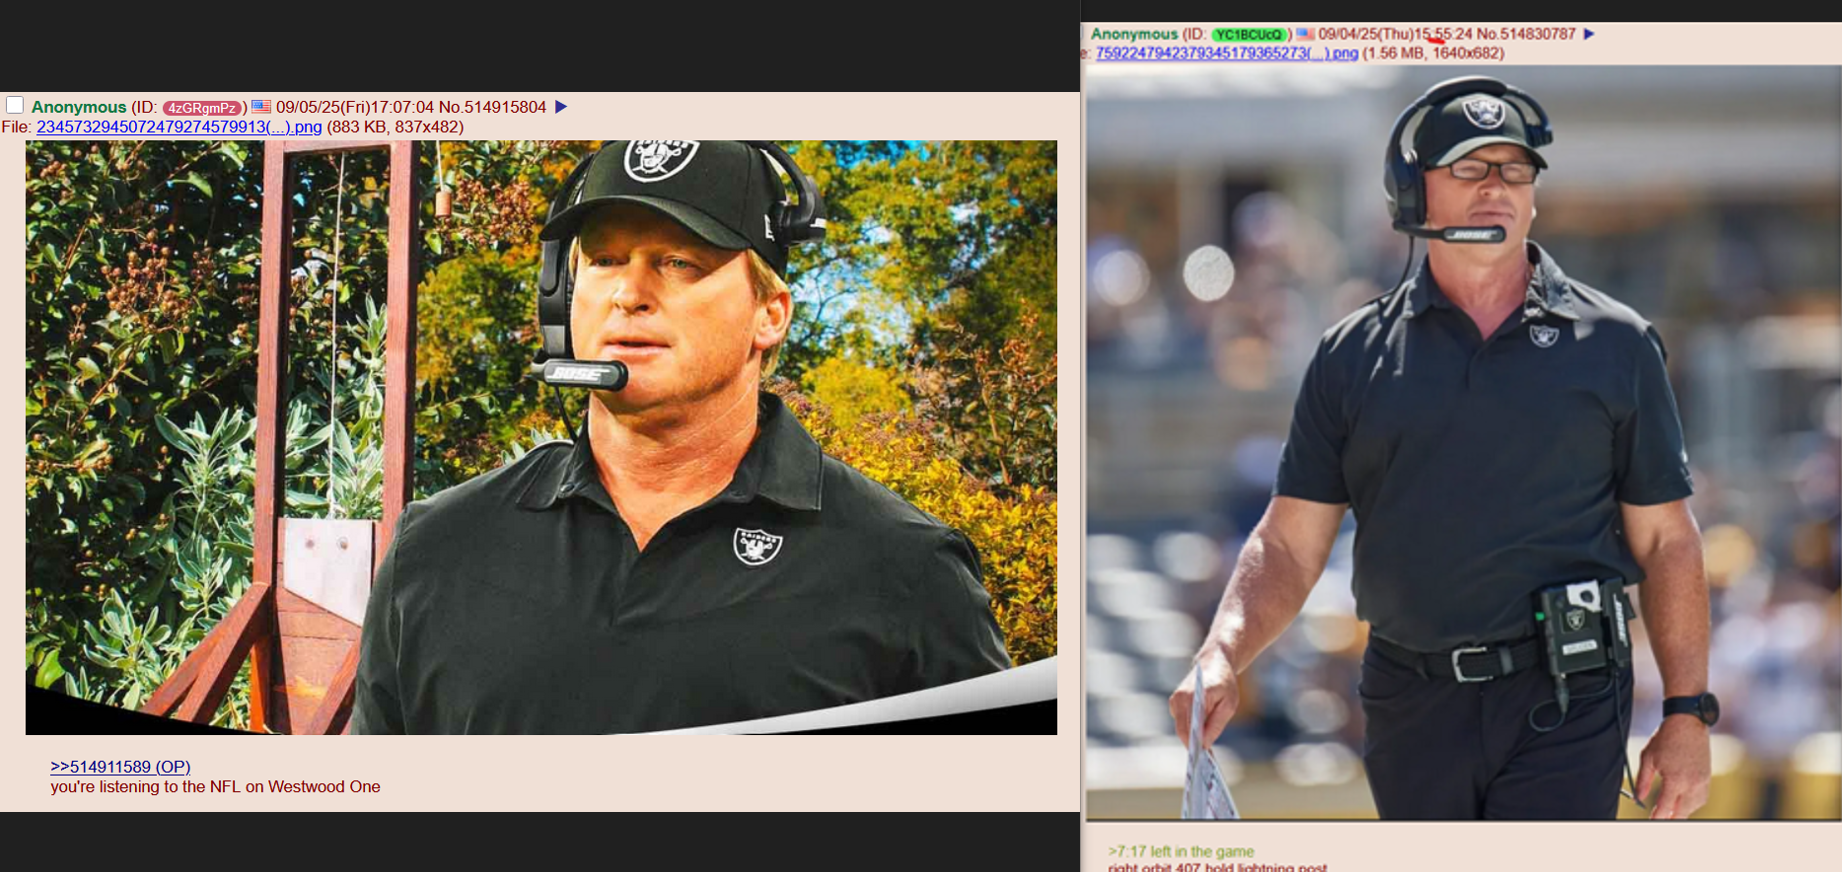Open the post menu arrow for No.514915804

561,107
